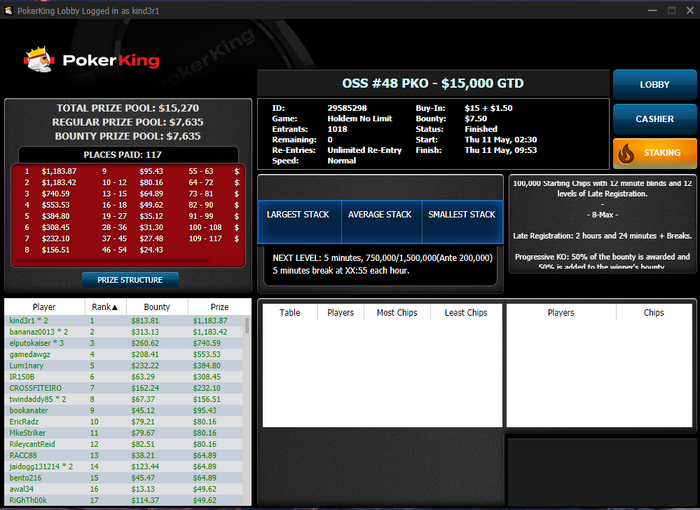Switch to the Largest Stack tab
This screenshot has width=700, height=510.
click(x=298, y=222)
